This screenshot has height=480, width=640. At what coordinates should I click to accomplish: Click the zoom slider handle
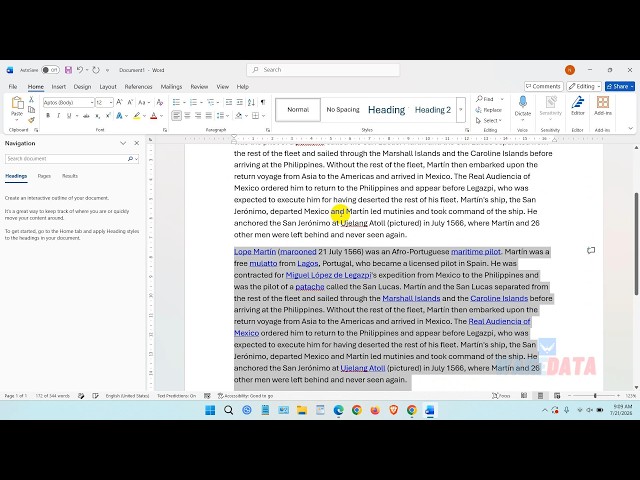pos(595,396)
